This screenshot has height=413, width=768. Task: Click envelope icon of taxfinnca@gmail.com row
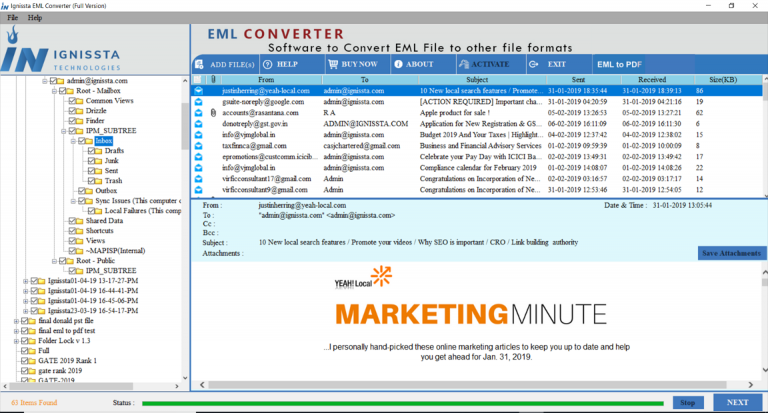[198, 146]
